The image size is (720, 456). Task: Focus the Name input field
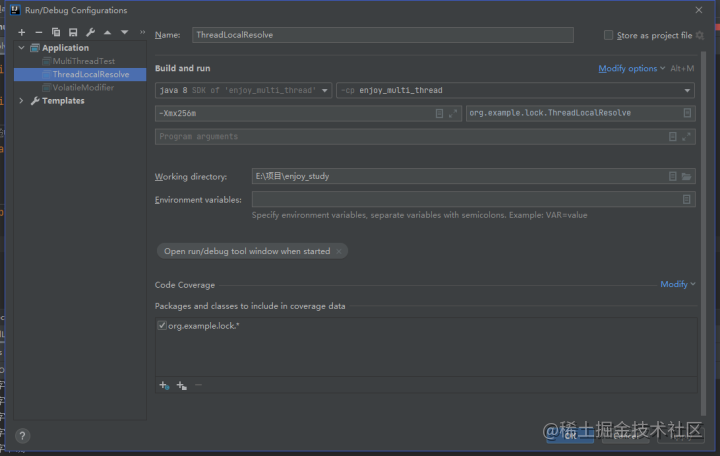coord(382,35)
